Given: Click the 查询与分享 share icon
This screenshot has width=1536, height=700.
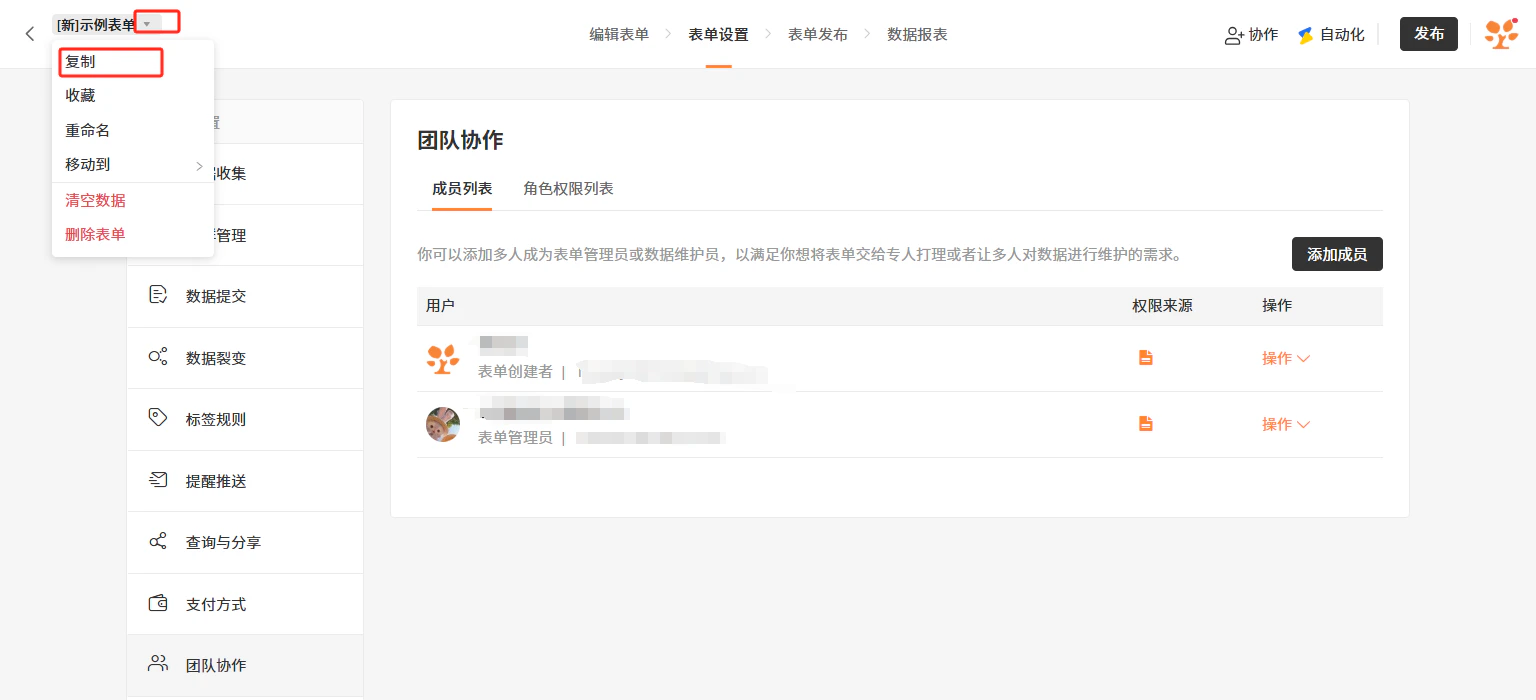Looking at the screenshot, I should (x=158, y=541).
